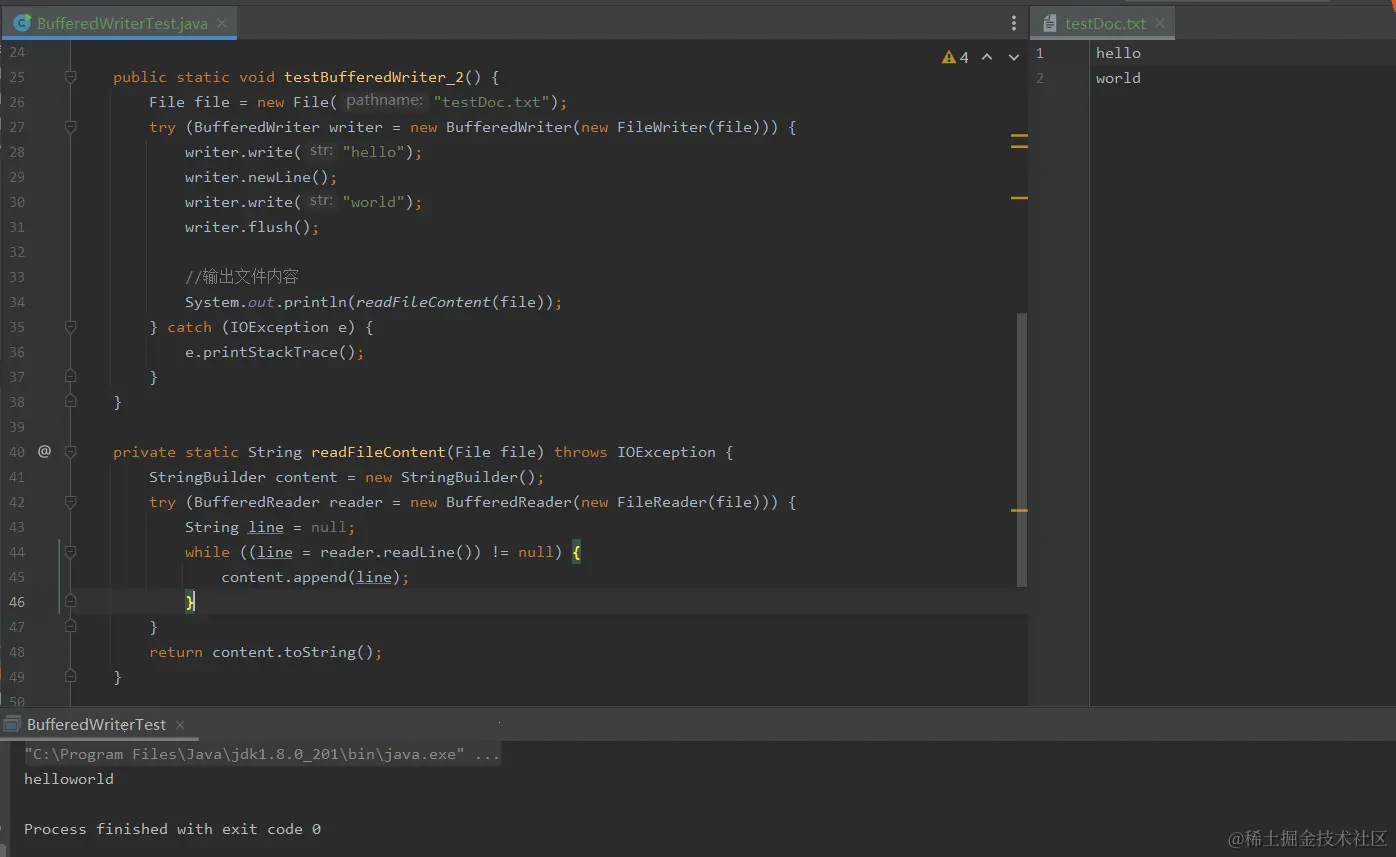Collapse readFileContent method at line 40
1396x857 pixels.
70,452
